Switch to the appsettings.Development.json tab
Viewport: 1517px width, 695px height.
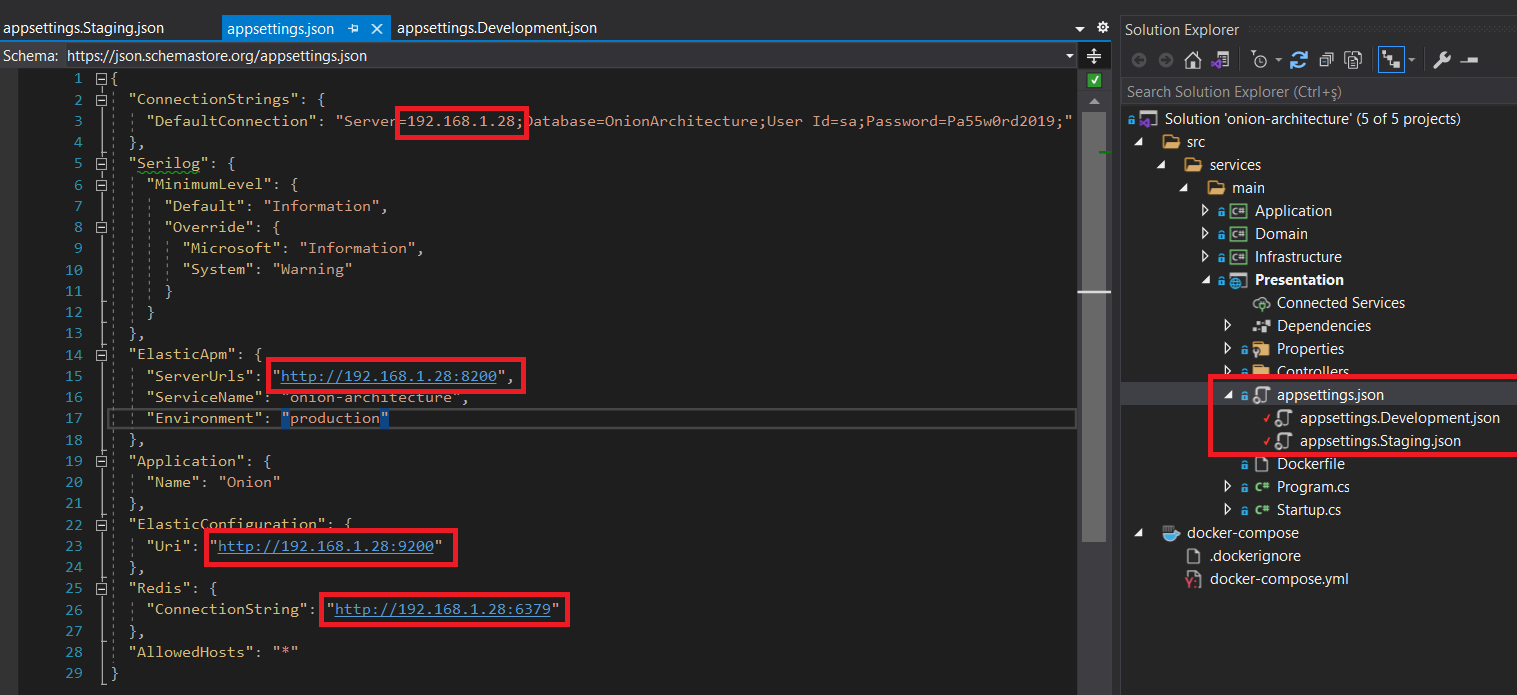click(x=497, y=28)
